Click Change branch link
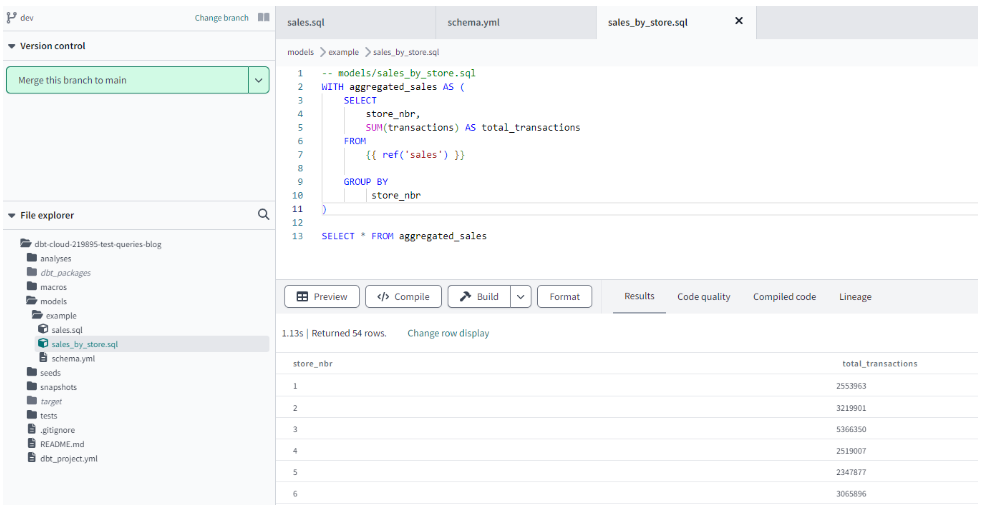The width and height of the screenshot is (983, 505). 221,18
